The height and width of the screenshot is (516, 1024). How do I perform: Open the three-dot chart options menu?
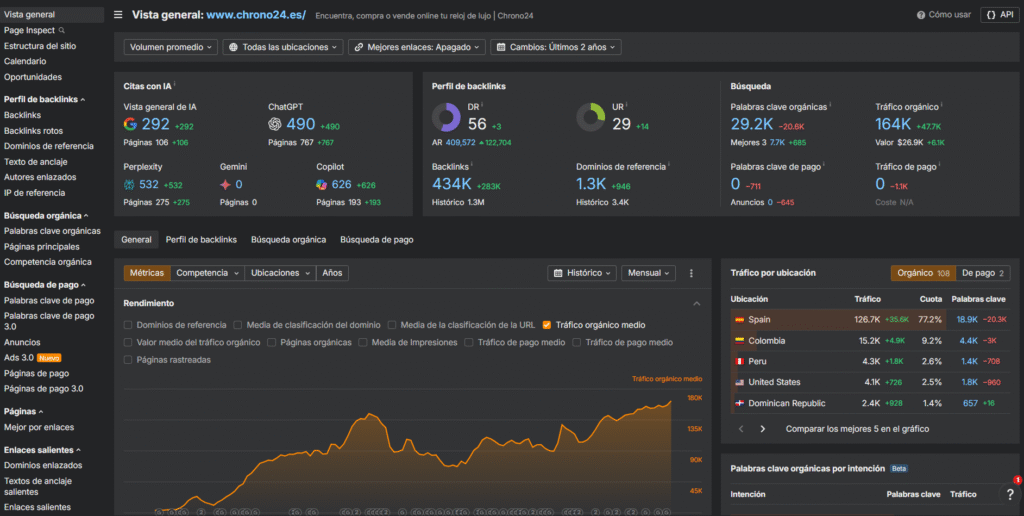[690, 273]
